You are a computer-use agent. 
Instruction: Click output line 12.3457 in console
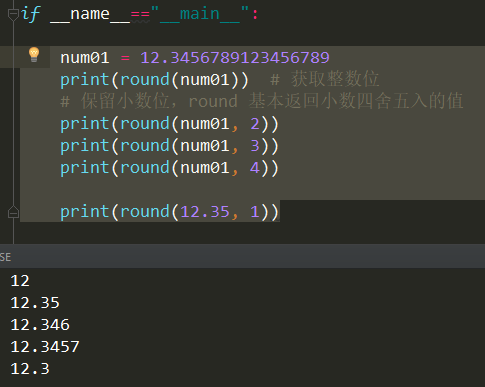pyautogui.click(x=45, y=347)
